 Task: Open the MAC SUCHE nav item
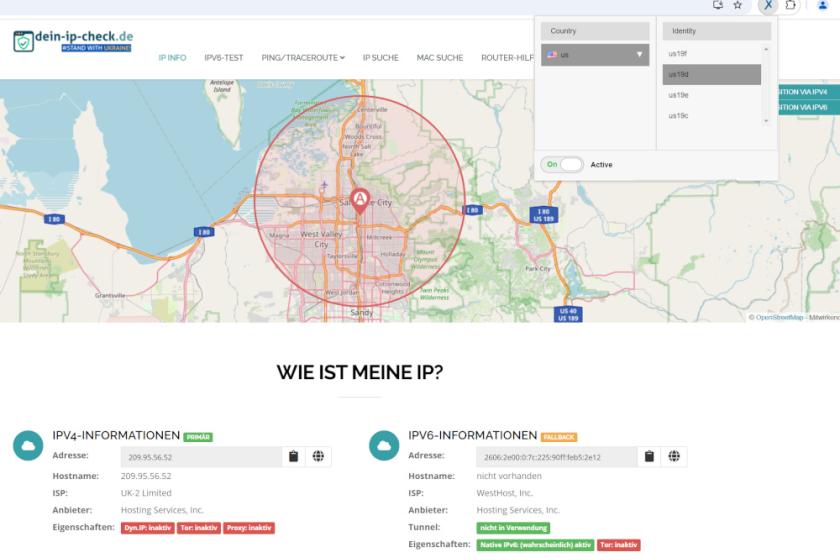[439, 58]
